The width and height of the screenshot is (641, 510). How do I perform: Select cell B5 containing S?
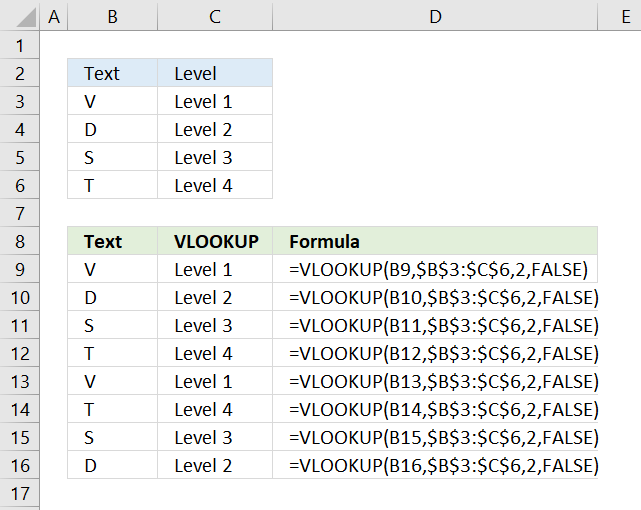(112, 157)
